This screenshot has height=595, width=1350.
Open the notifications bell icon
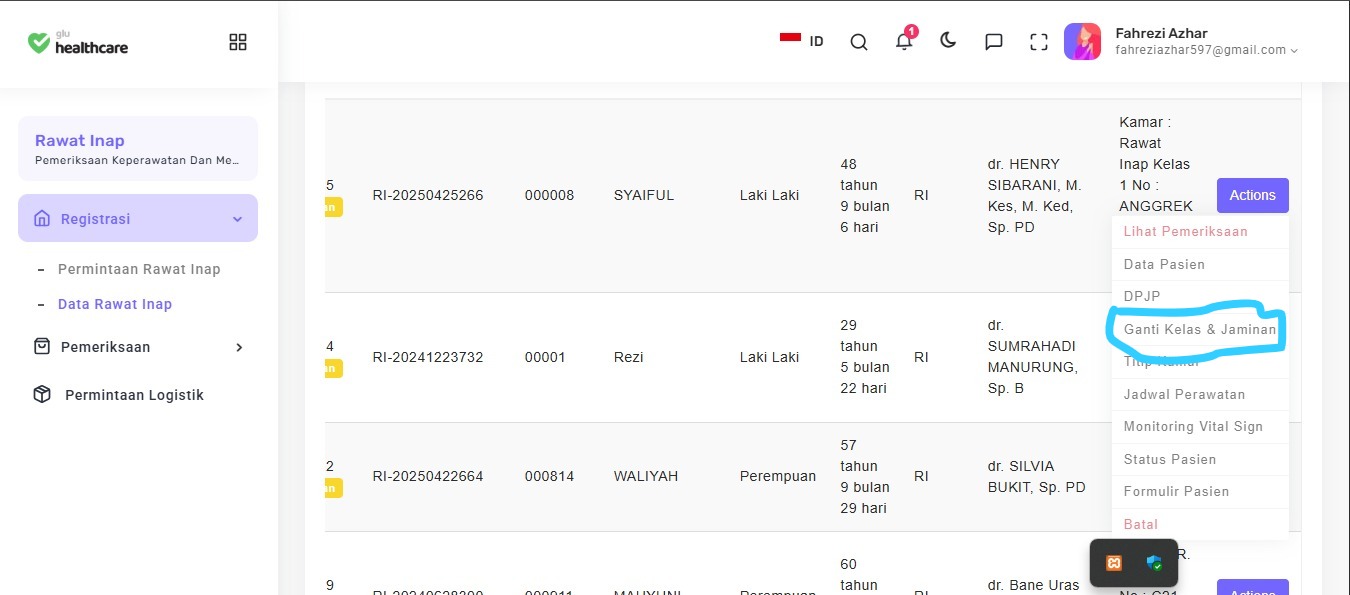(x=904, y=41)
